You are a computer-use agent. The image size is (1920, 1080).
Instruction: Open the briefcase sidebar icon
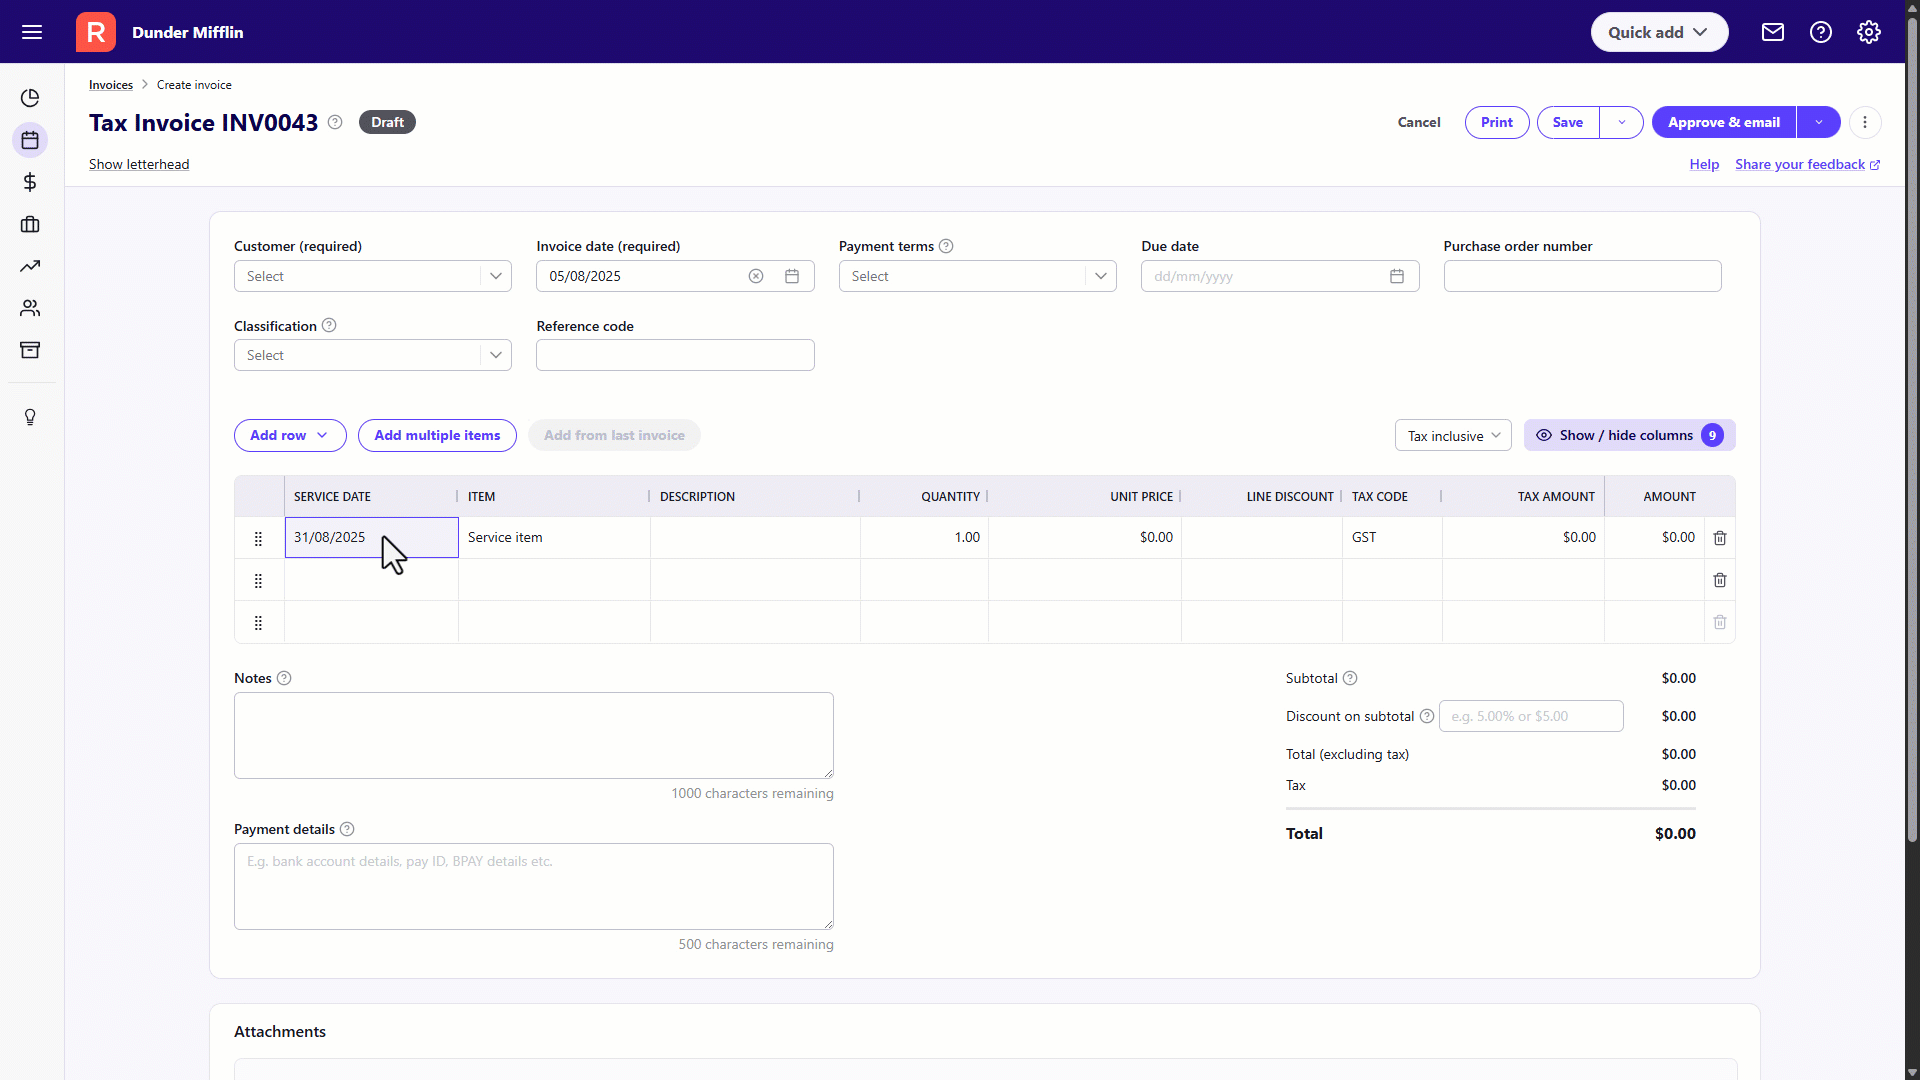[x=30, y=224]
